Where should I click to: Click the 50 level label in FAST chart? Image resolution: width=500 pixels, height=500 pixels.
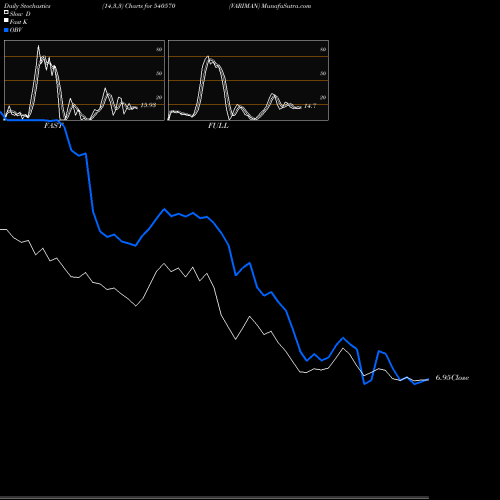tap(159, 73)
